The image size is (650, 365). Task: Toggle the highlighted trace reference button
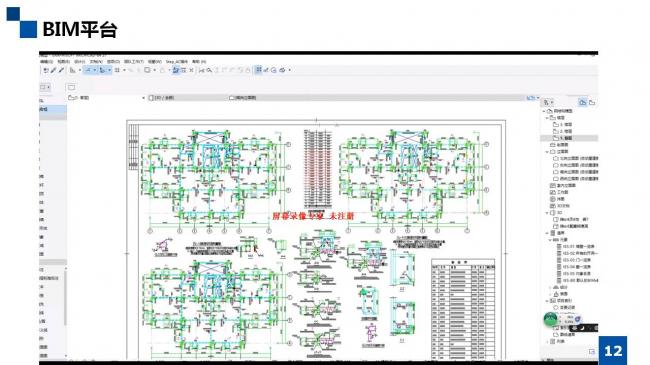(176, 70)
